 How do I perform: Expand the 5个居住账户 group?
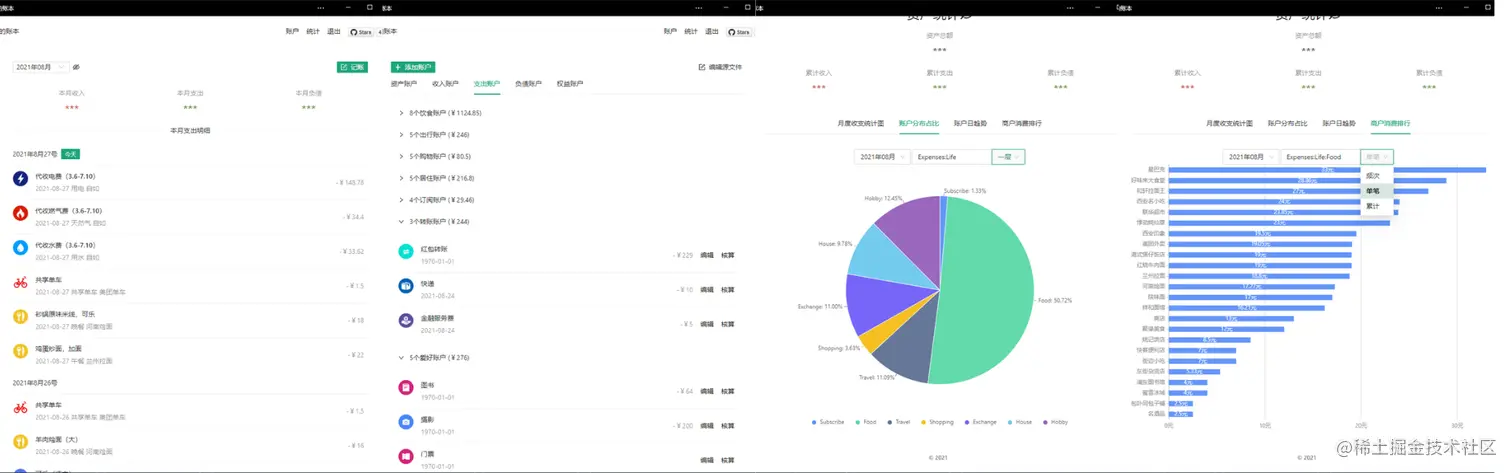pos(436,178)
